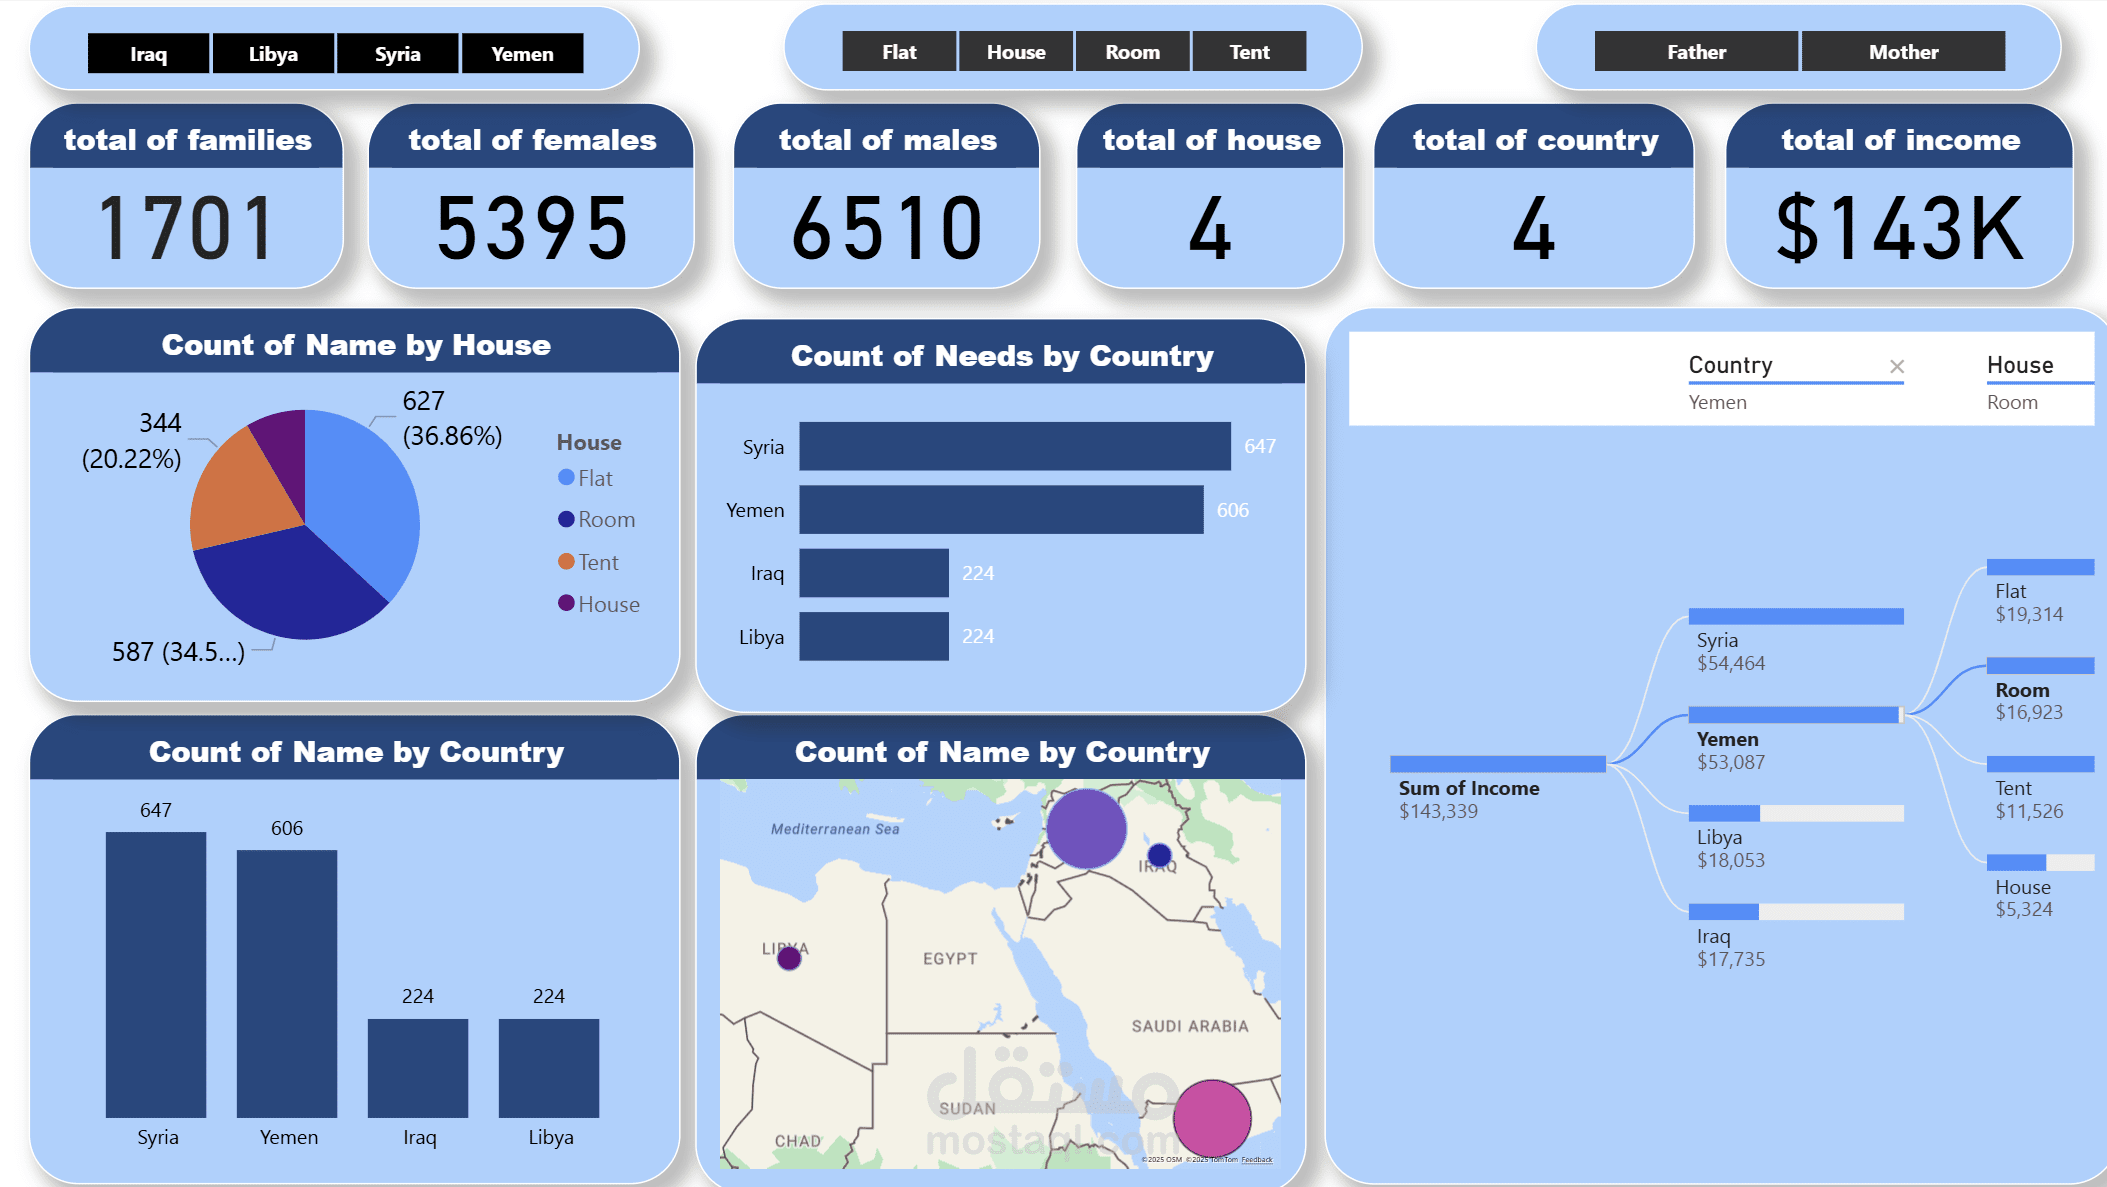Click the Libya bar in Needs chart
This screenshot has height=1187, width=2107.
tap(874, 636)
